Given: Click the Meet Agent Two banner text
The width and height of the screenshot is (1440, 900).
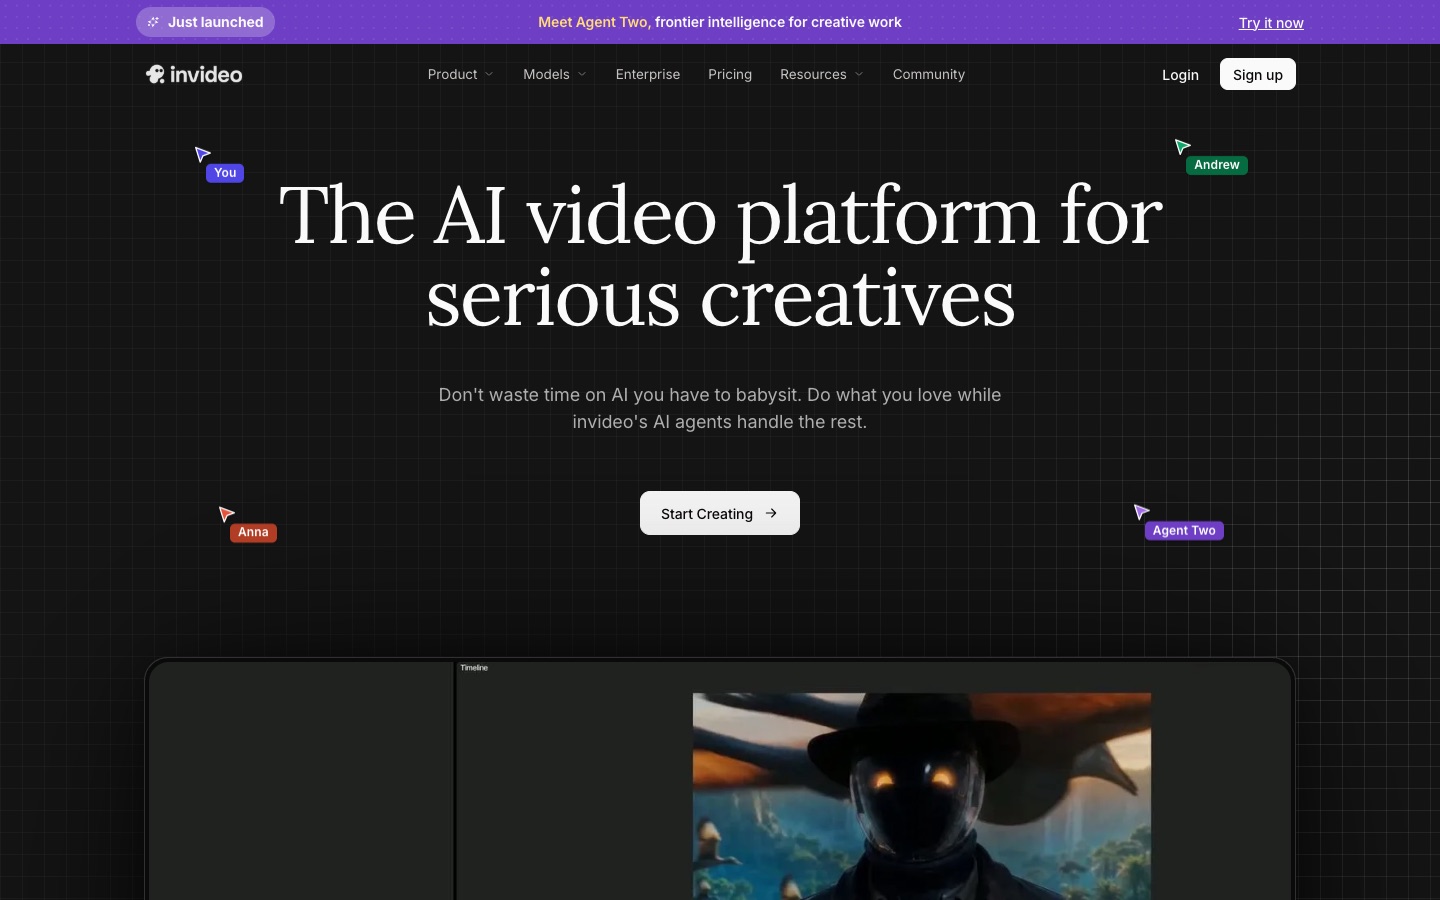Looking at the screenshot, I should point(720,22).
